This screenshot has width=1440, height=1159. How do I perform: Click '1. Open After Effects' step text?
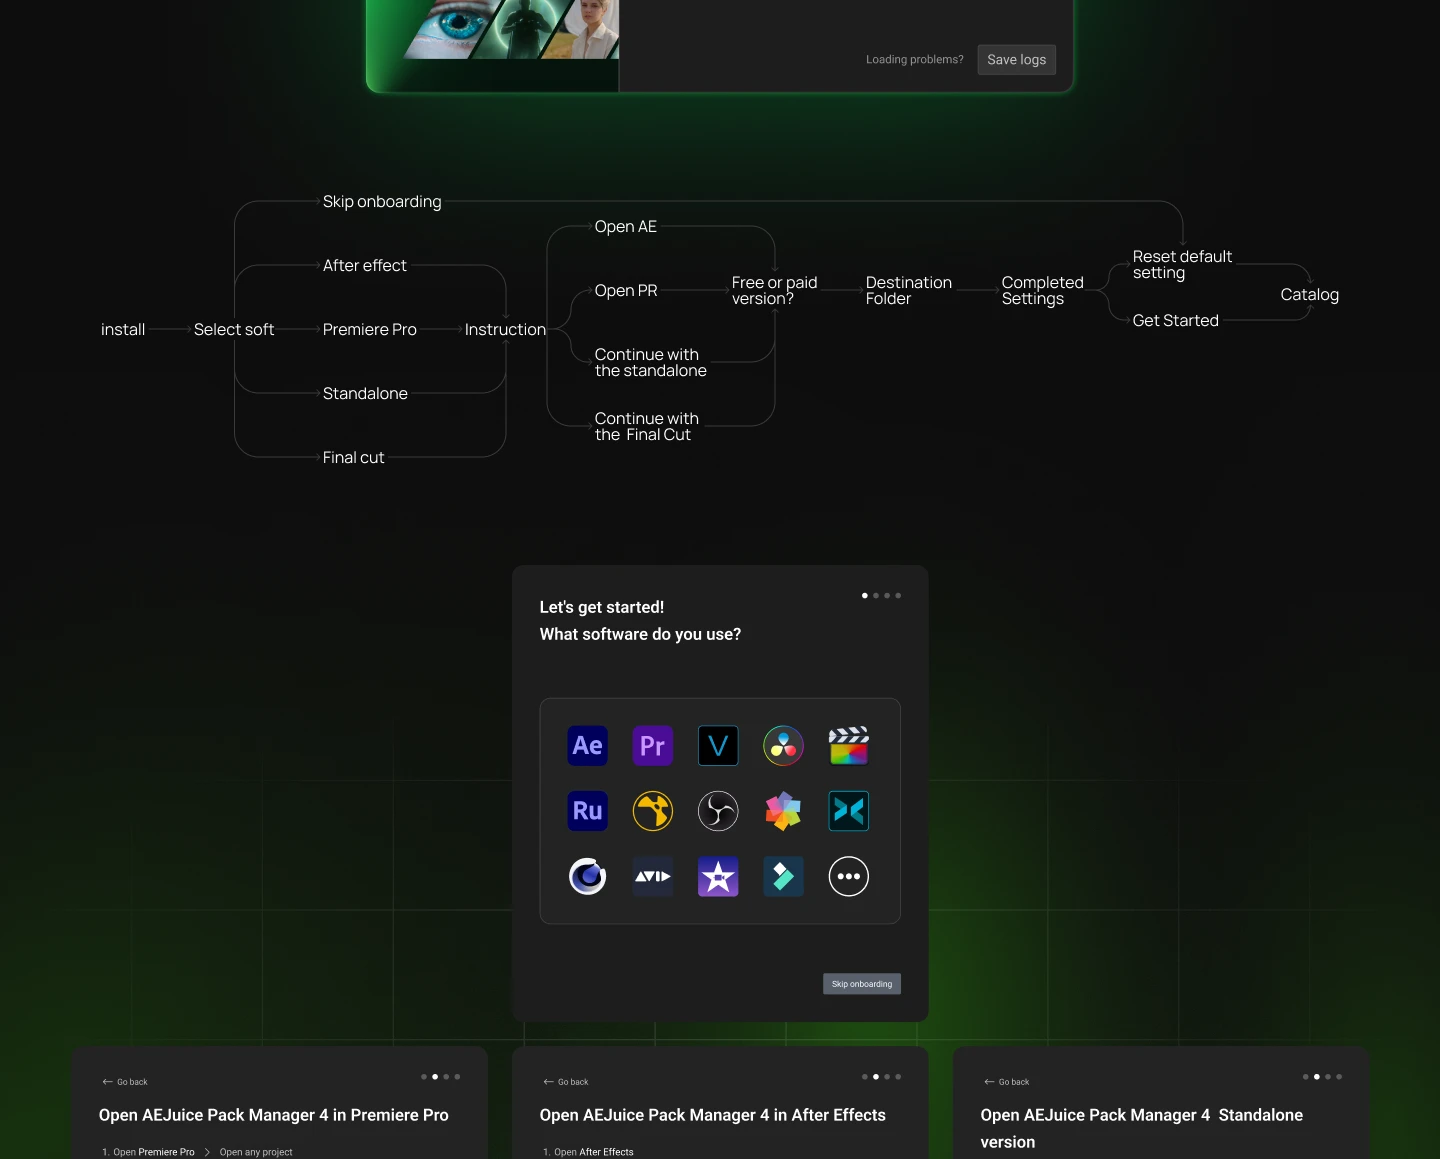click(x=588, y=1152)
